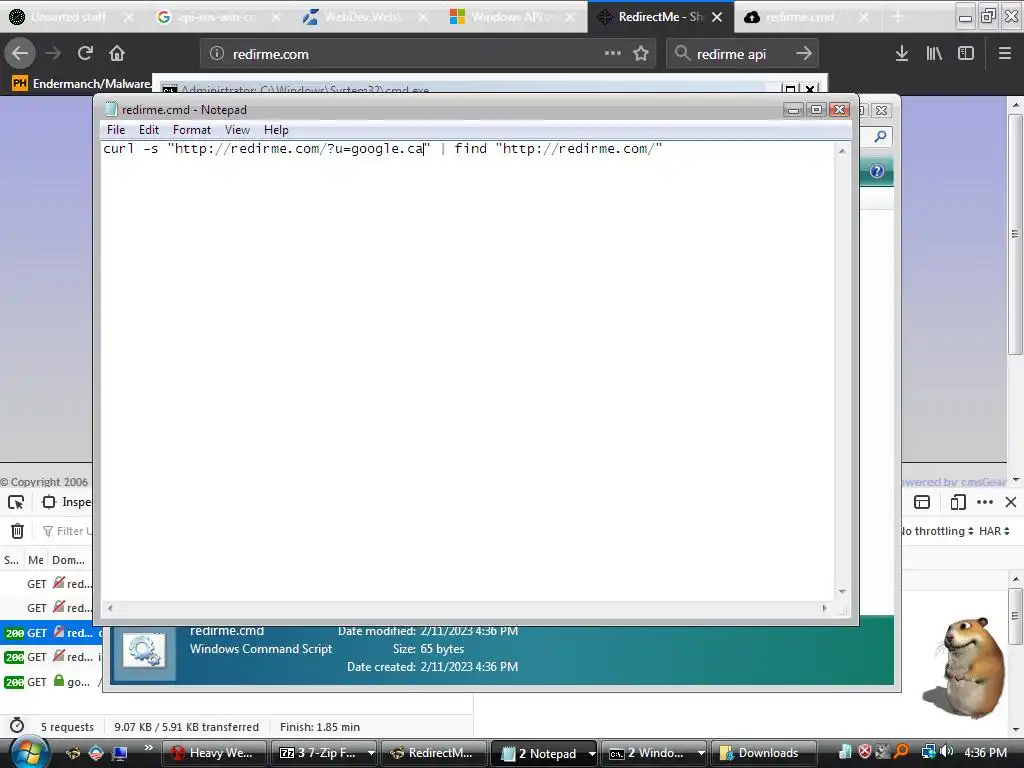The image size is (1024, 768).
Task: Clear network requests with trash icon
Action: [18, 531]
